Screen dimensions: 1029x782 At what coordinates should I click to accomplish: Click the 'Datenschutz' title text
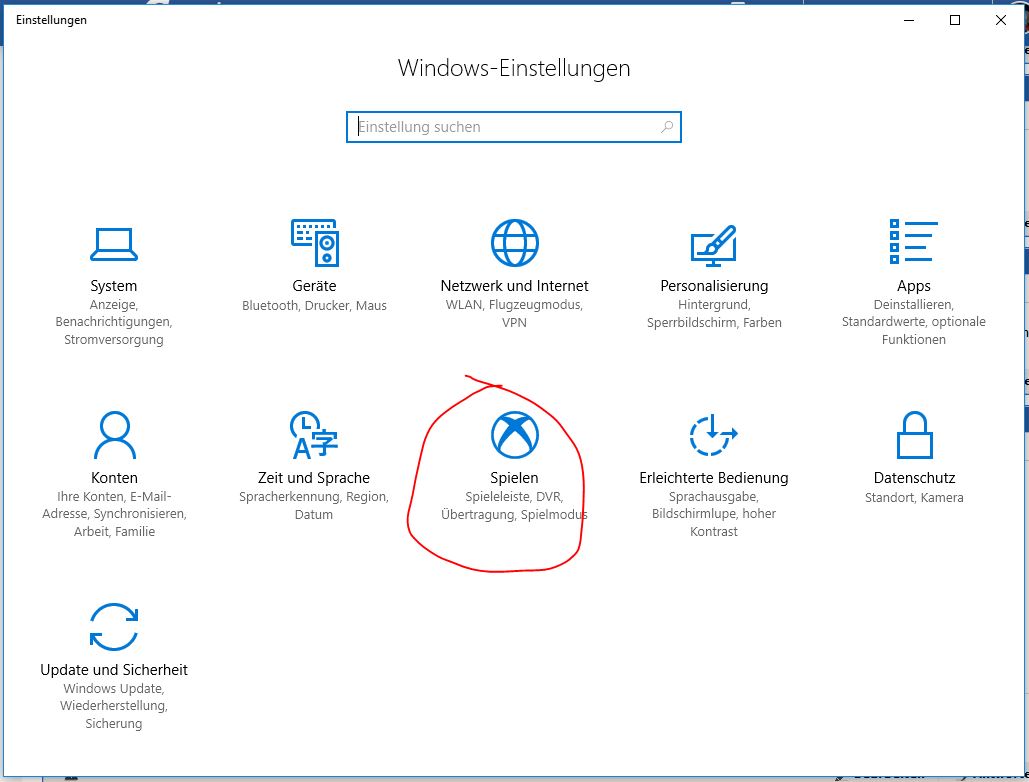pos(914,478)
